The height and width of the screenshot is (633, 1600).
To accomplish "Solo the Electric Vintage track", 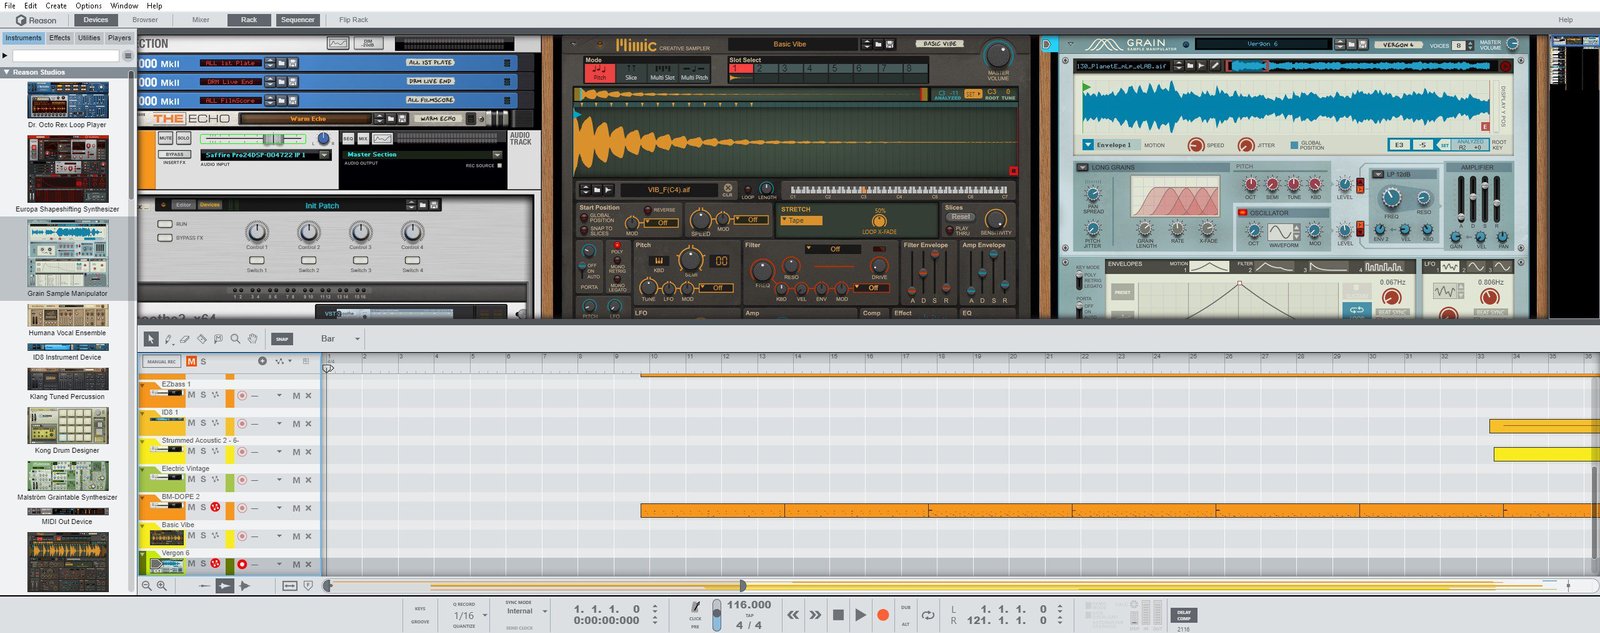I will [203, 480].
